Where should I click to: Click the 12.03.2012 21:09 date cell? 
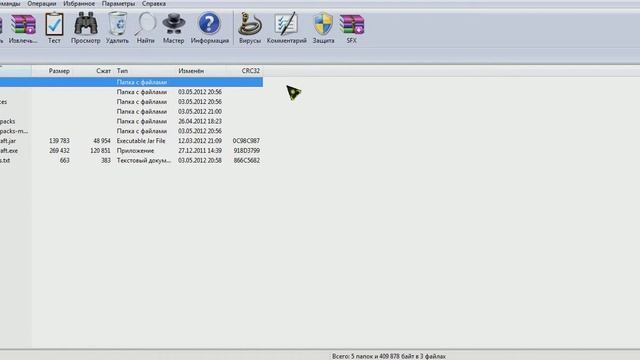click(x=200, y=141)
